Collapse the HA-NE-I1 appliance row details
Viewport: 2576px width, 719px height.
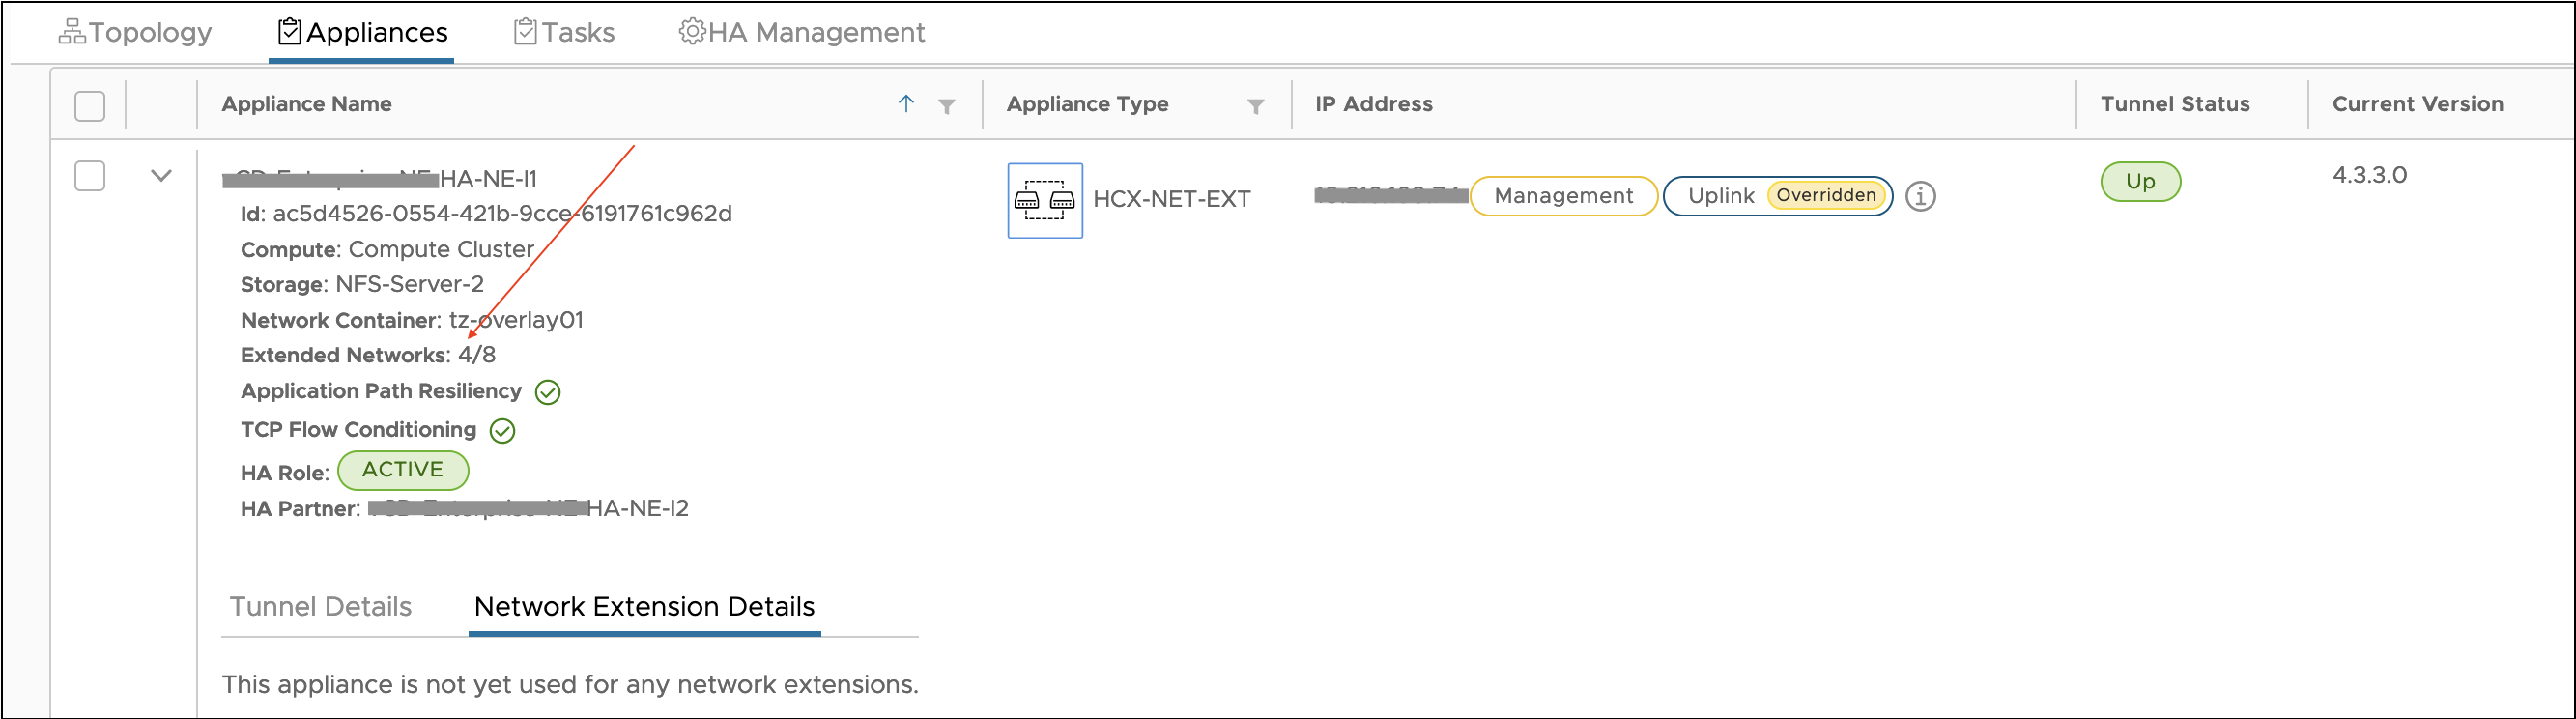pos(161,176)
